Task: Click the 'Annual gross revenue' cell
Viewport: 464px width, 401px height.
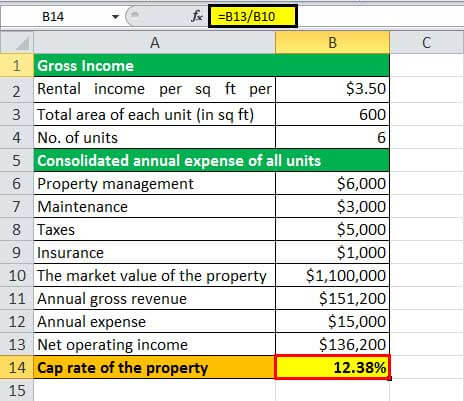Action: [x=154, y=298]
